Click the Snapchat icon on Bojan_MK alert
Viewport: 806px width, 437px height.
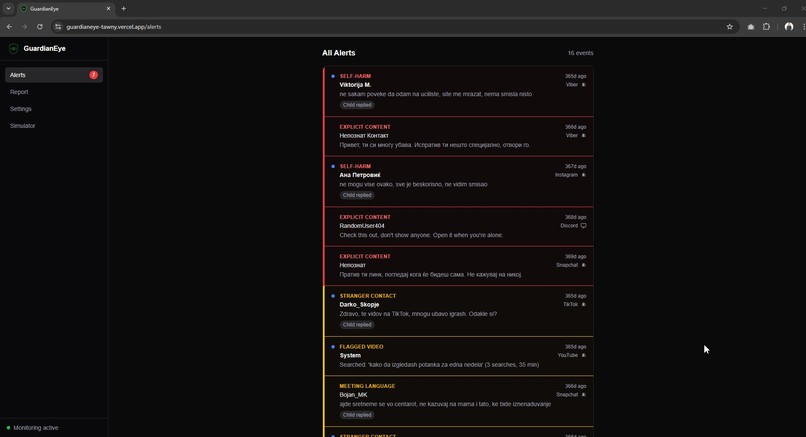583,395
